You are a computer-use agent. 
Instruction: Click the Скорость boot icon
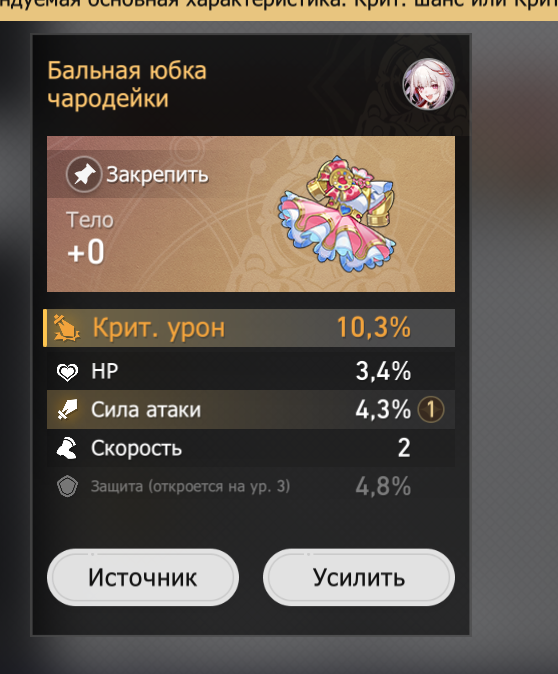pos(67,448)
